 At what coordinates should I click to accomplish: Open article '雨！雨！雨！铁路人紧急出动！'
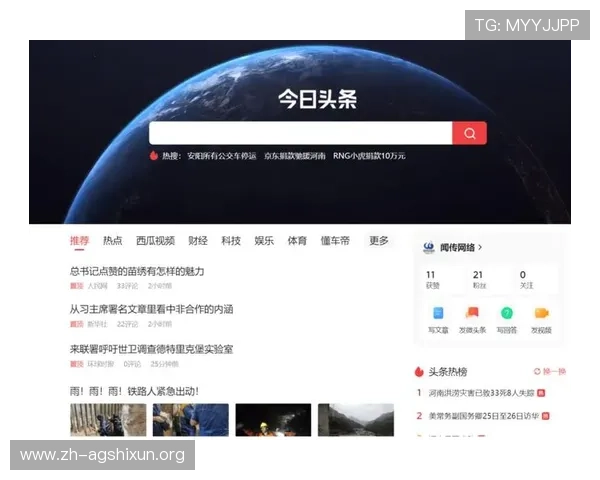pos(134,391)
